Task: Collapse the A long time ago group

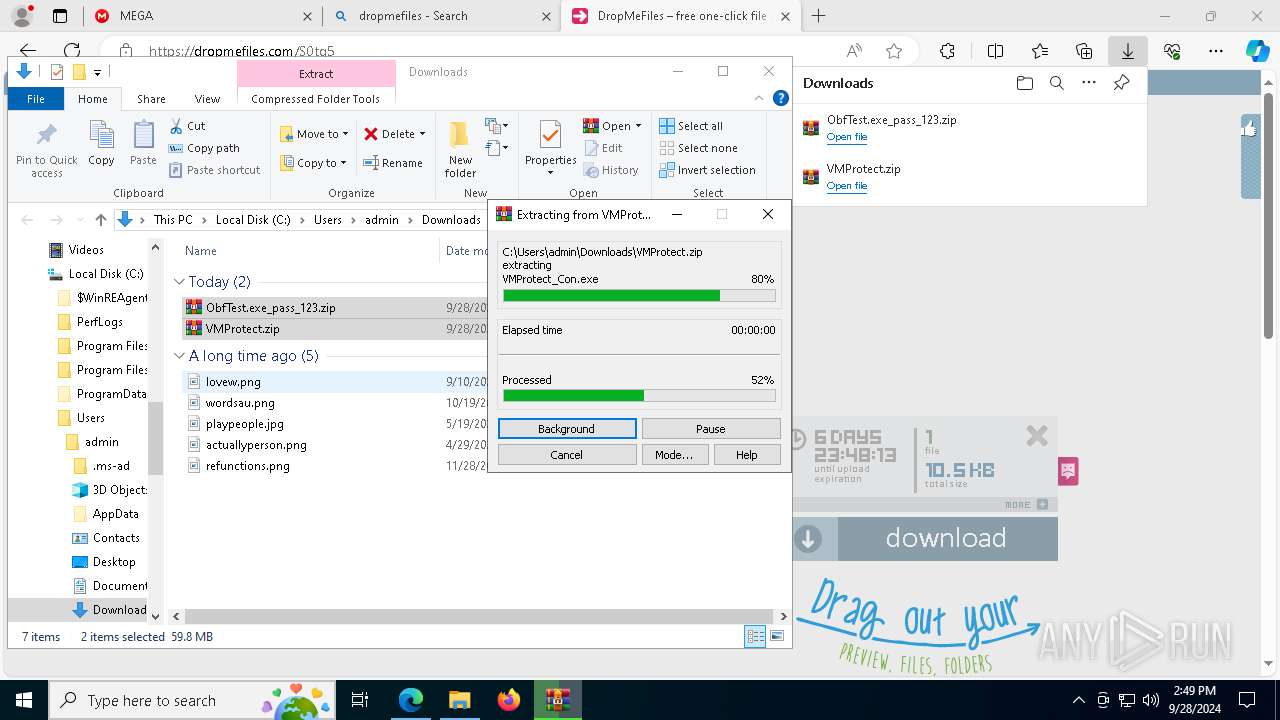Action: point(179,356)
